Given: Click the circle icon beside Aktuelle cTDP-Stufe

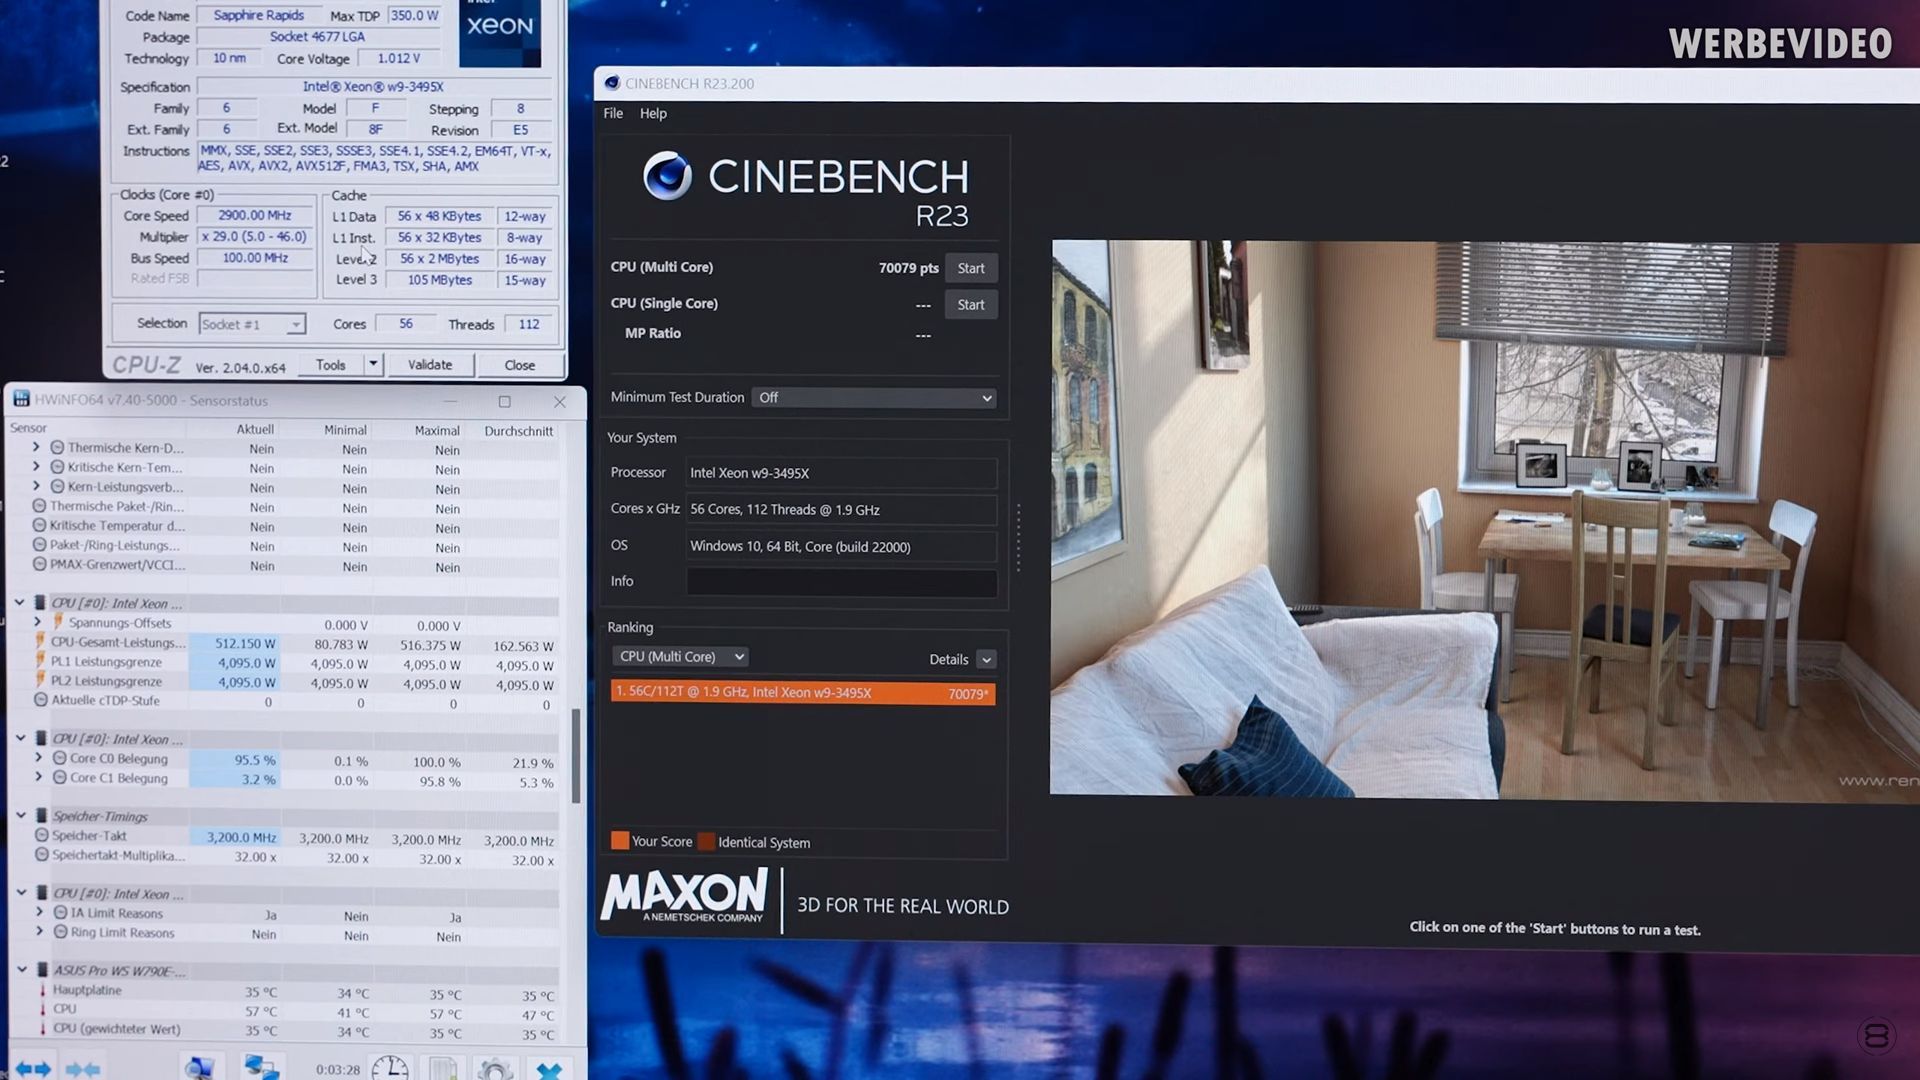Looking at the screenshot, I should click(x=41, y=700).
